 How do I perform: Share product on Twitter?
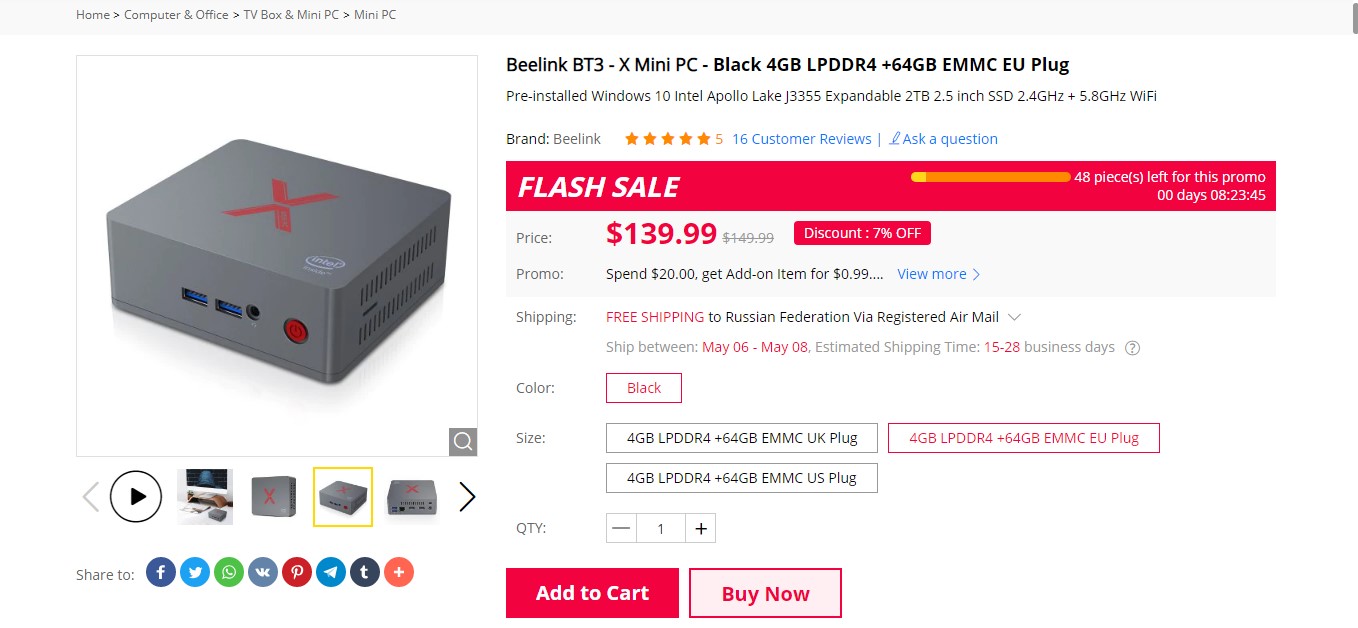(195, 572)
